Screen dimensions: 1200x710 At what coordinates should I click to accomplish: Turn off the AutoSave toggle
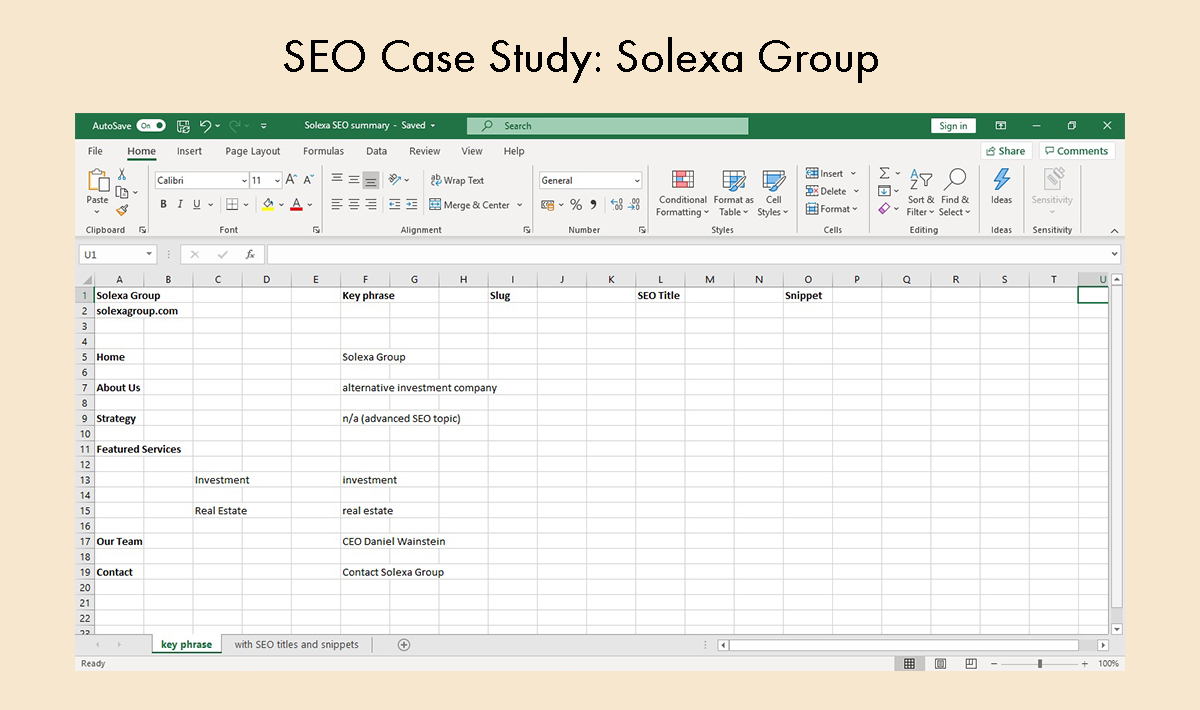coord(151,126)
